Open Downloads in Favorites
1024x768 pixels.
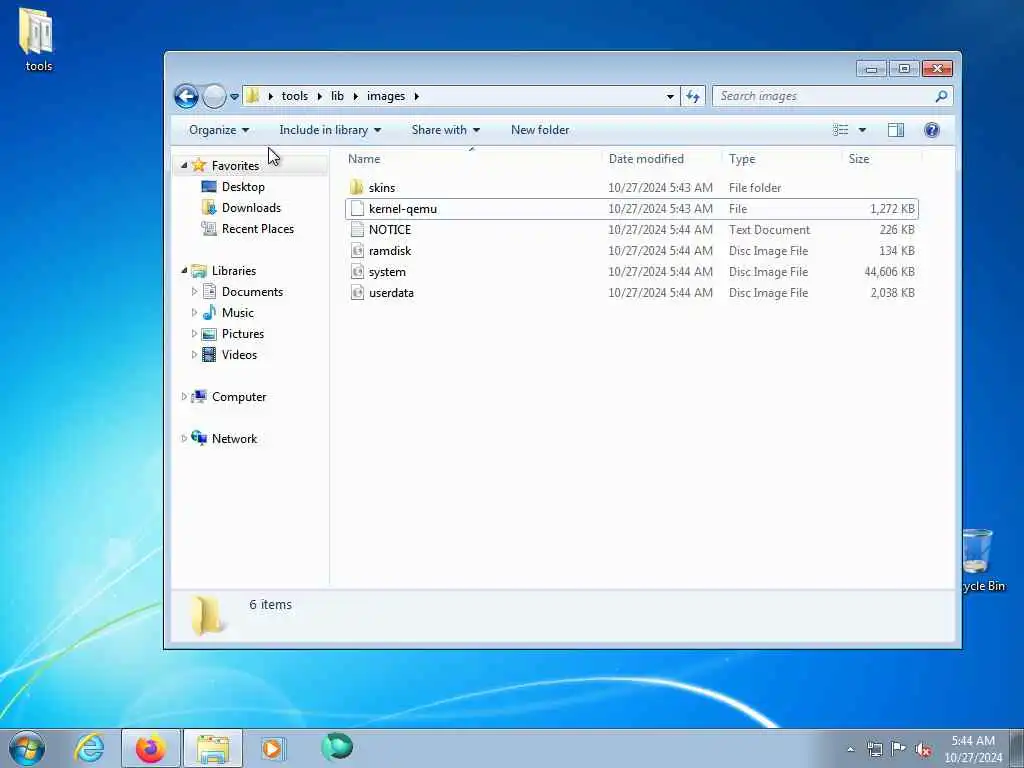click(251, 208)
